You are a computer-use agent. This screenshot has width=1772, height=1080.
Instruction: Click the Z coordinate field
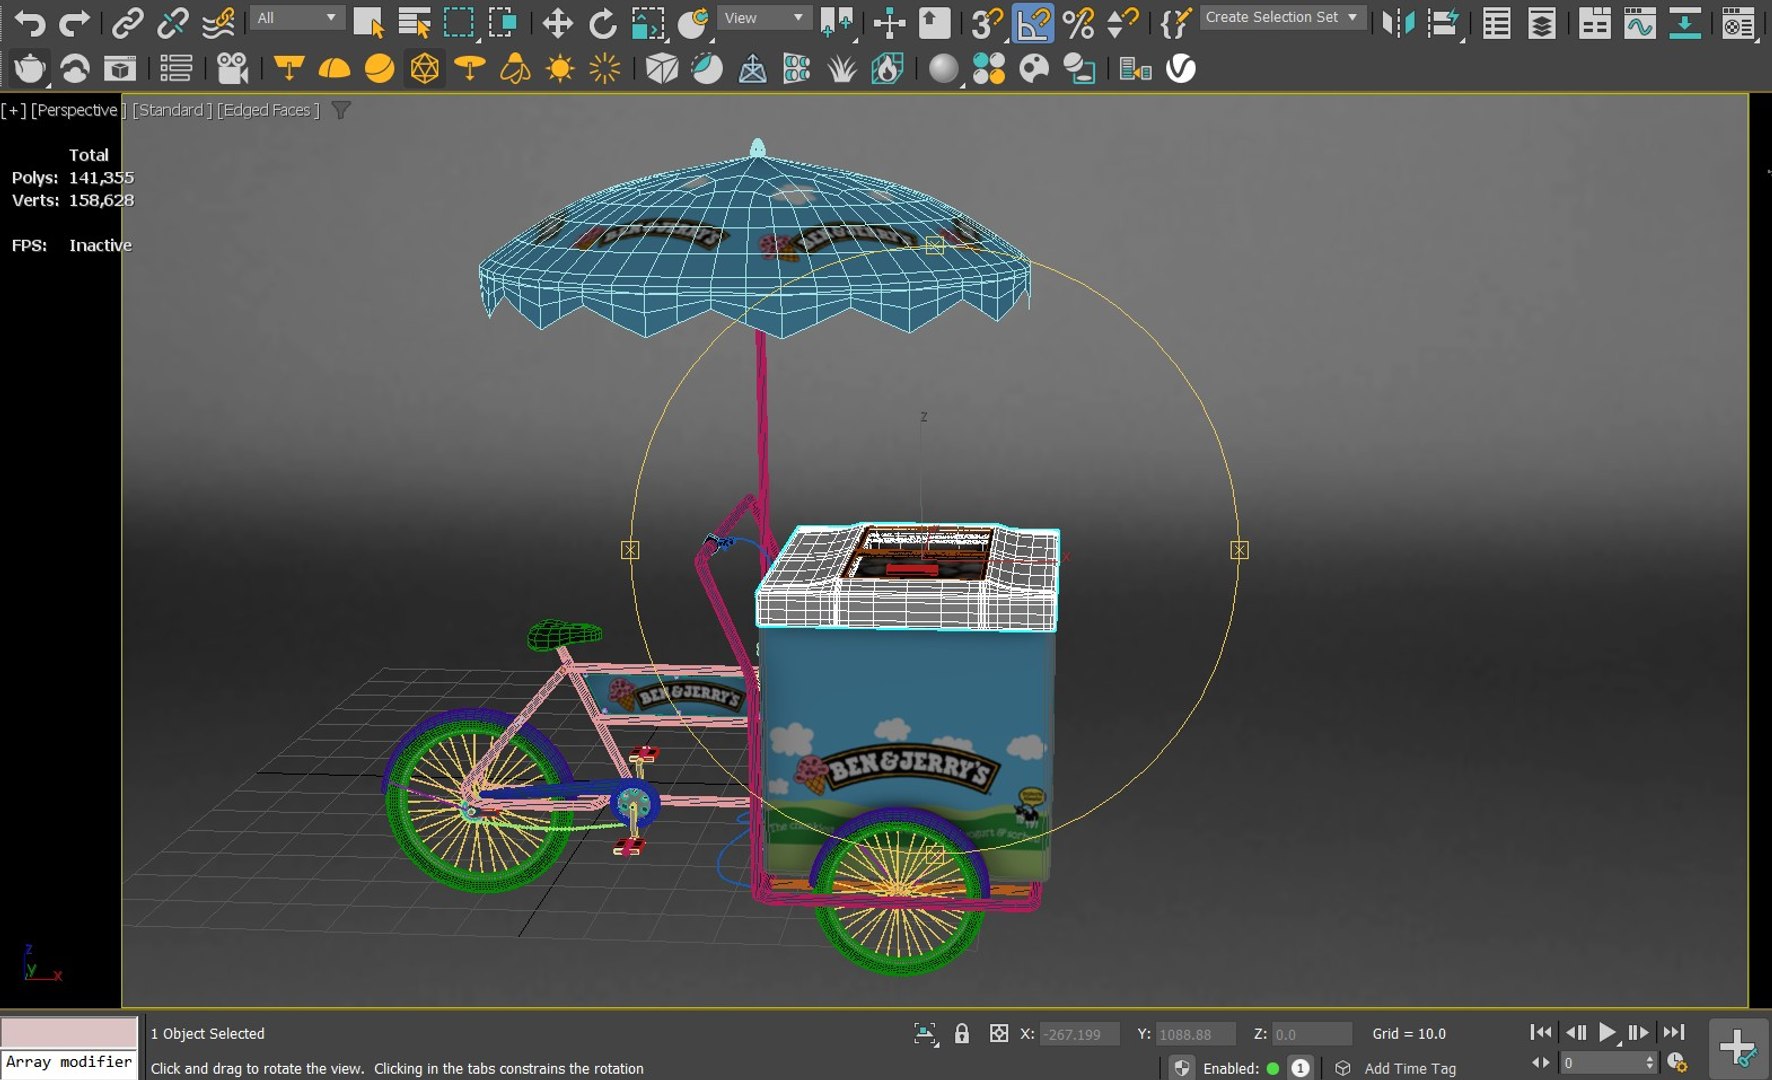1311,1034
